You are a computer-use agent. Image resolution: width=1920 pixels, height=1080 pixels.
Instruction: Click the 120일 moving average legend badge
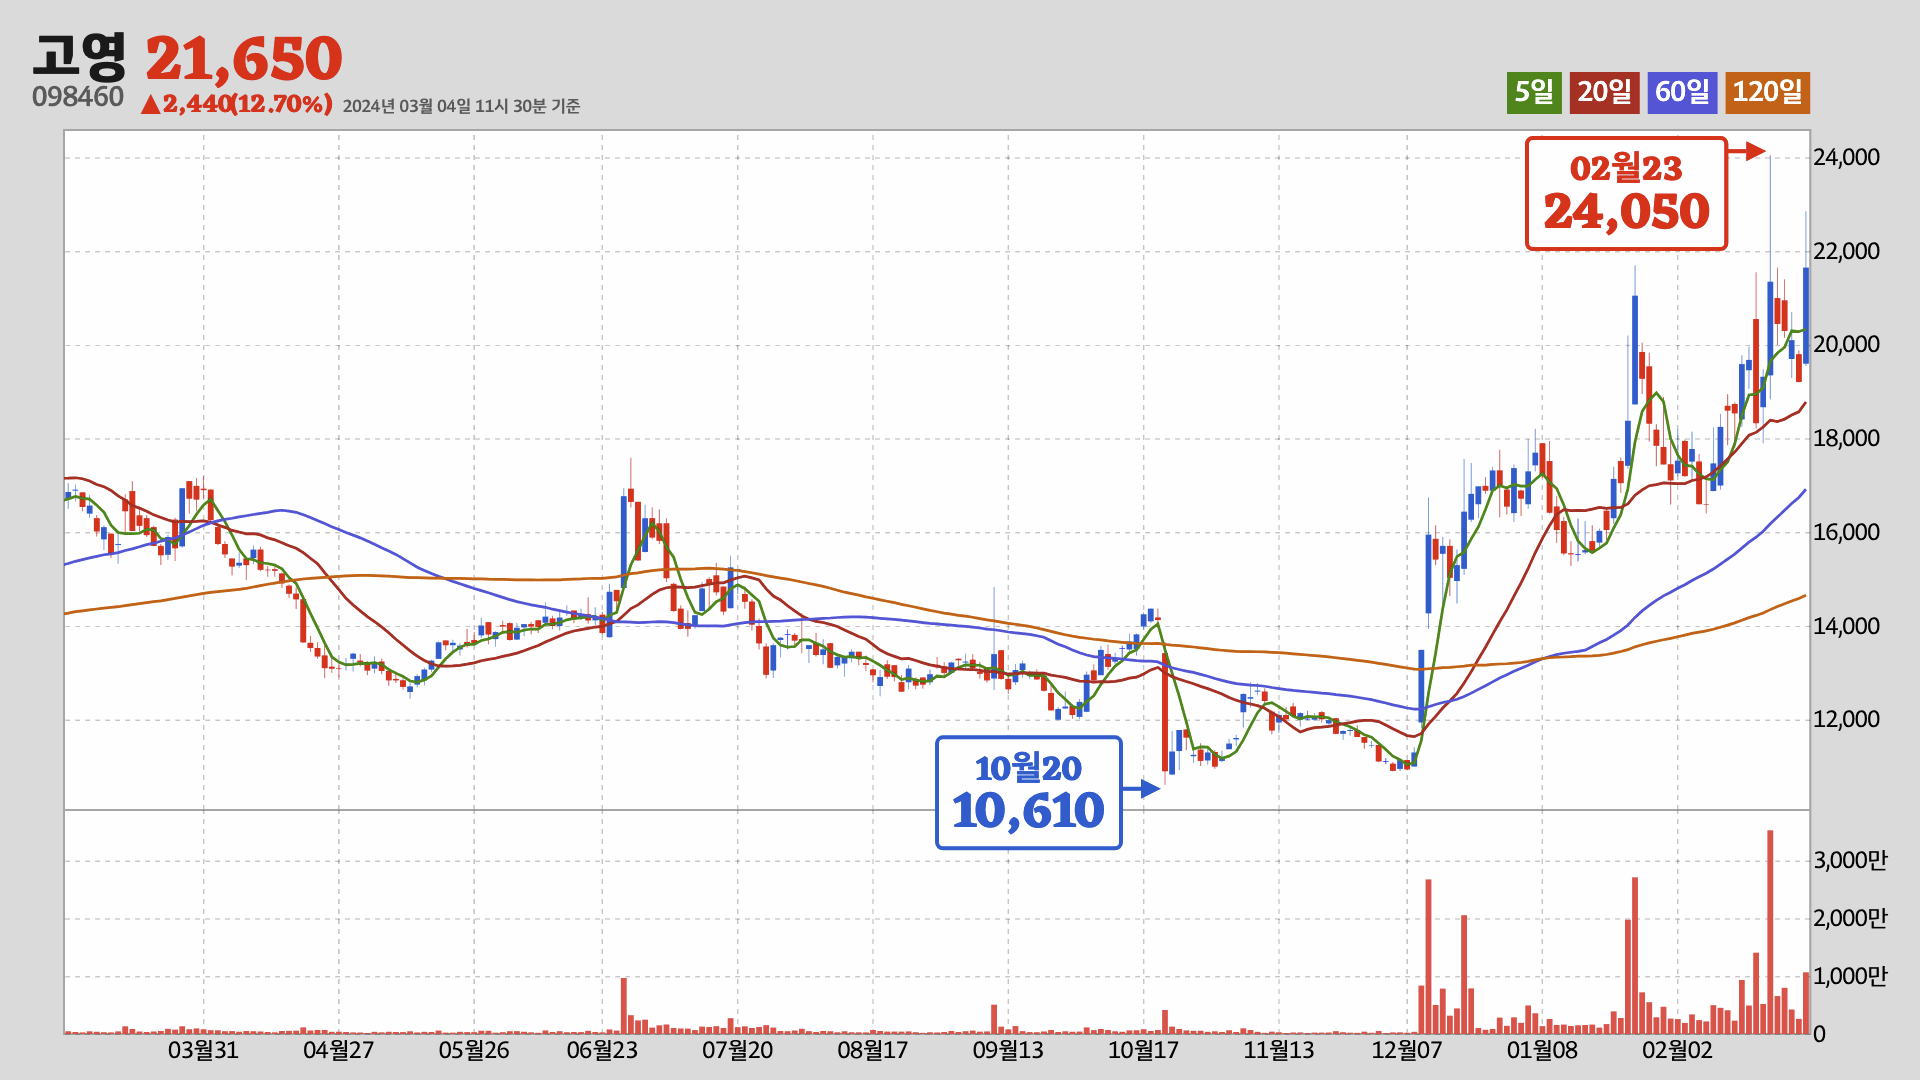tap(1767, 93)
